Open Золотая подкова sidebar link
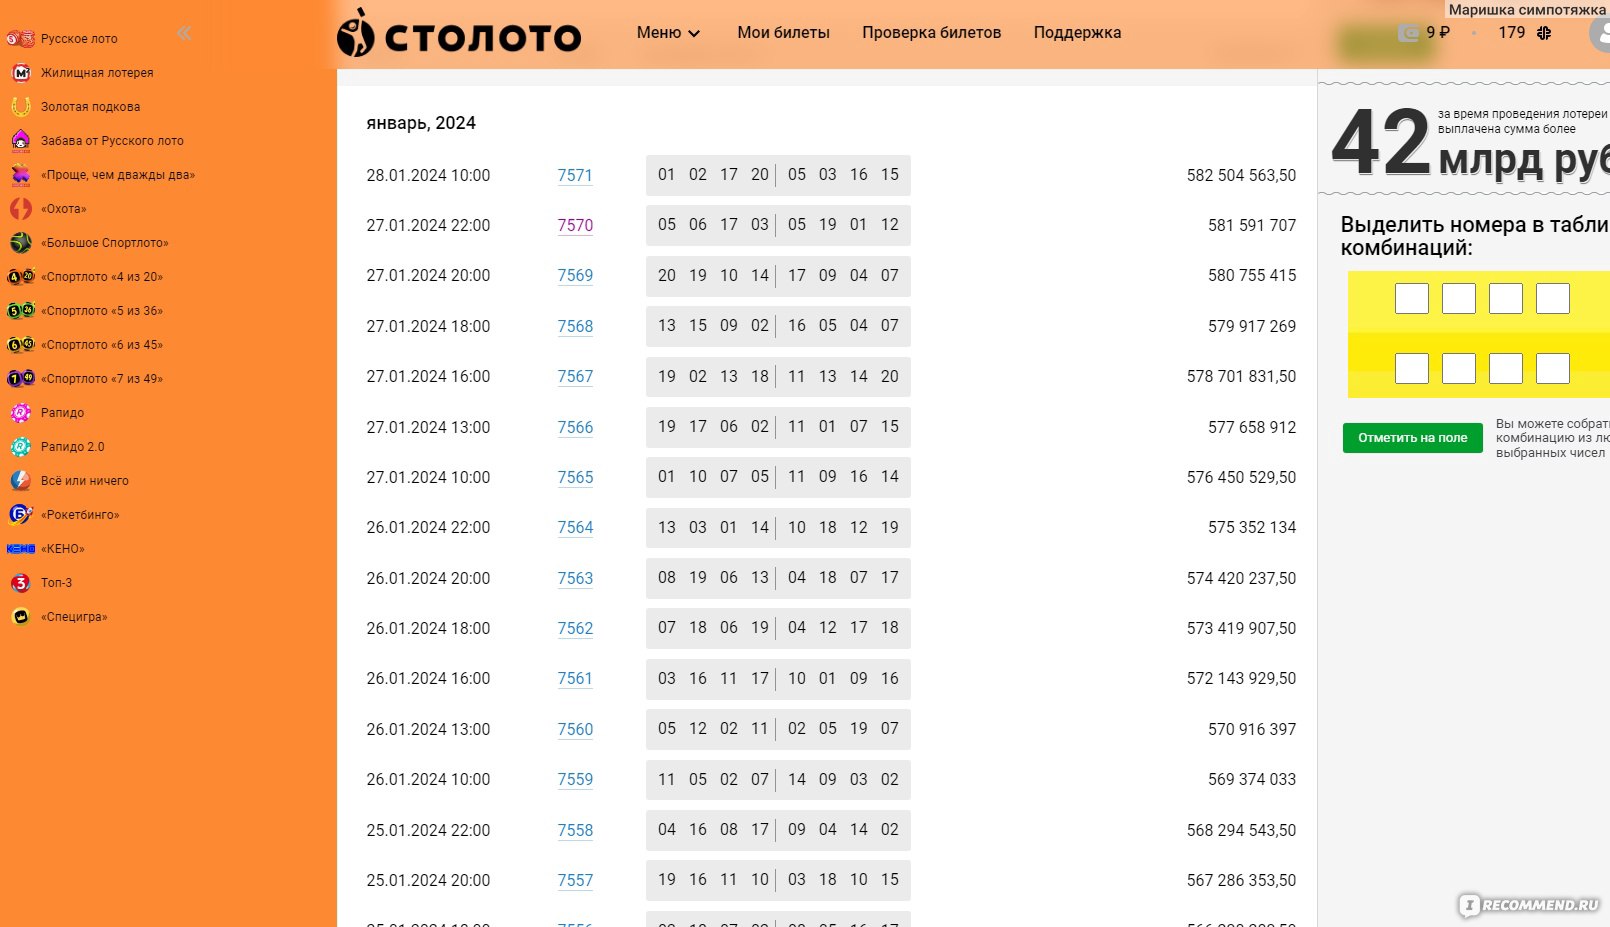Image resolution: width=1610 pixels, height=927 pixels. (90, 107)
